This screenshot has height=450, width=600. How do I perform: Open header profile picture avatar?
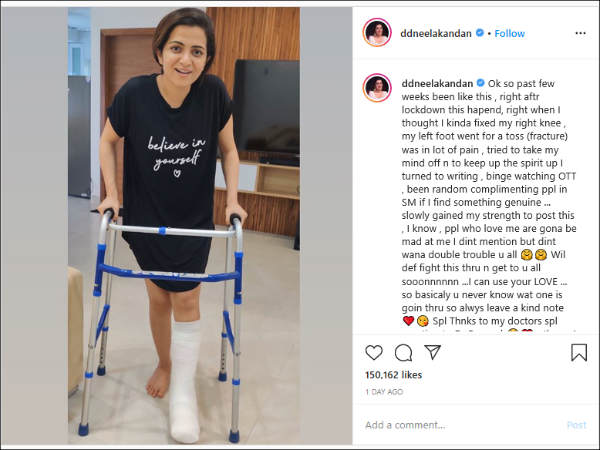tap(377, 33)
